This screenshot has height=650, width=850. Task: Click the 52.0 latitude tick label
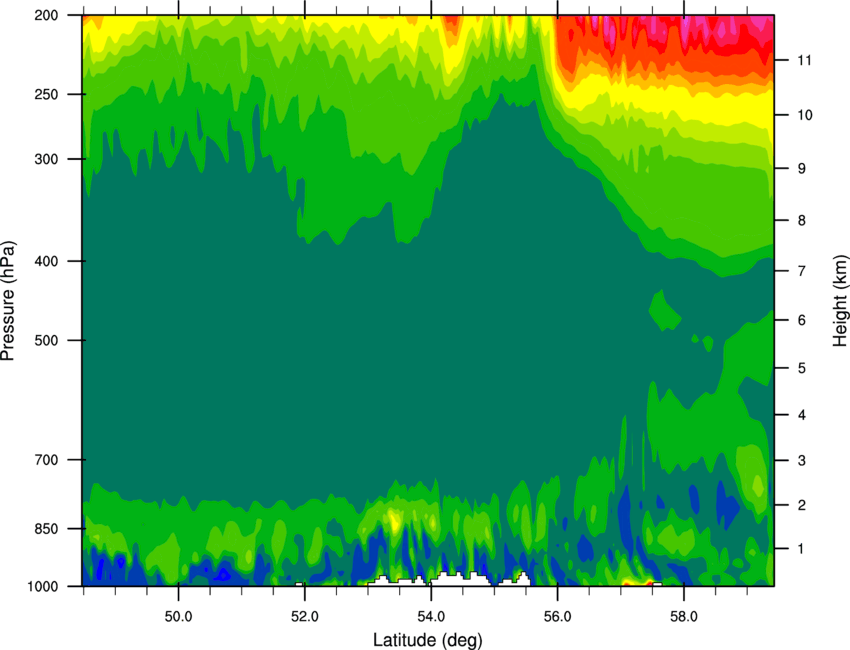tap(305, 617)
